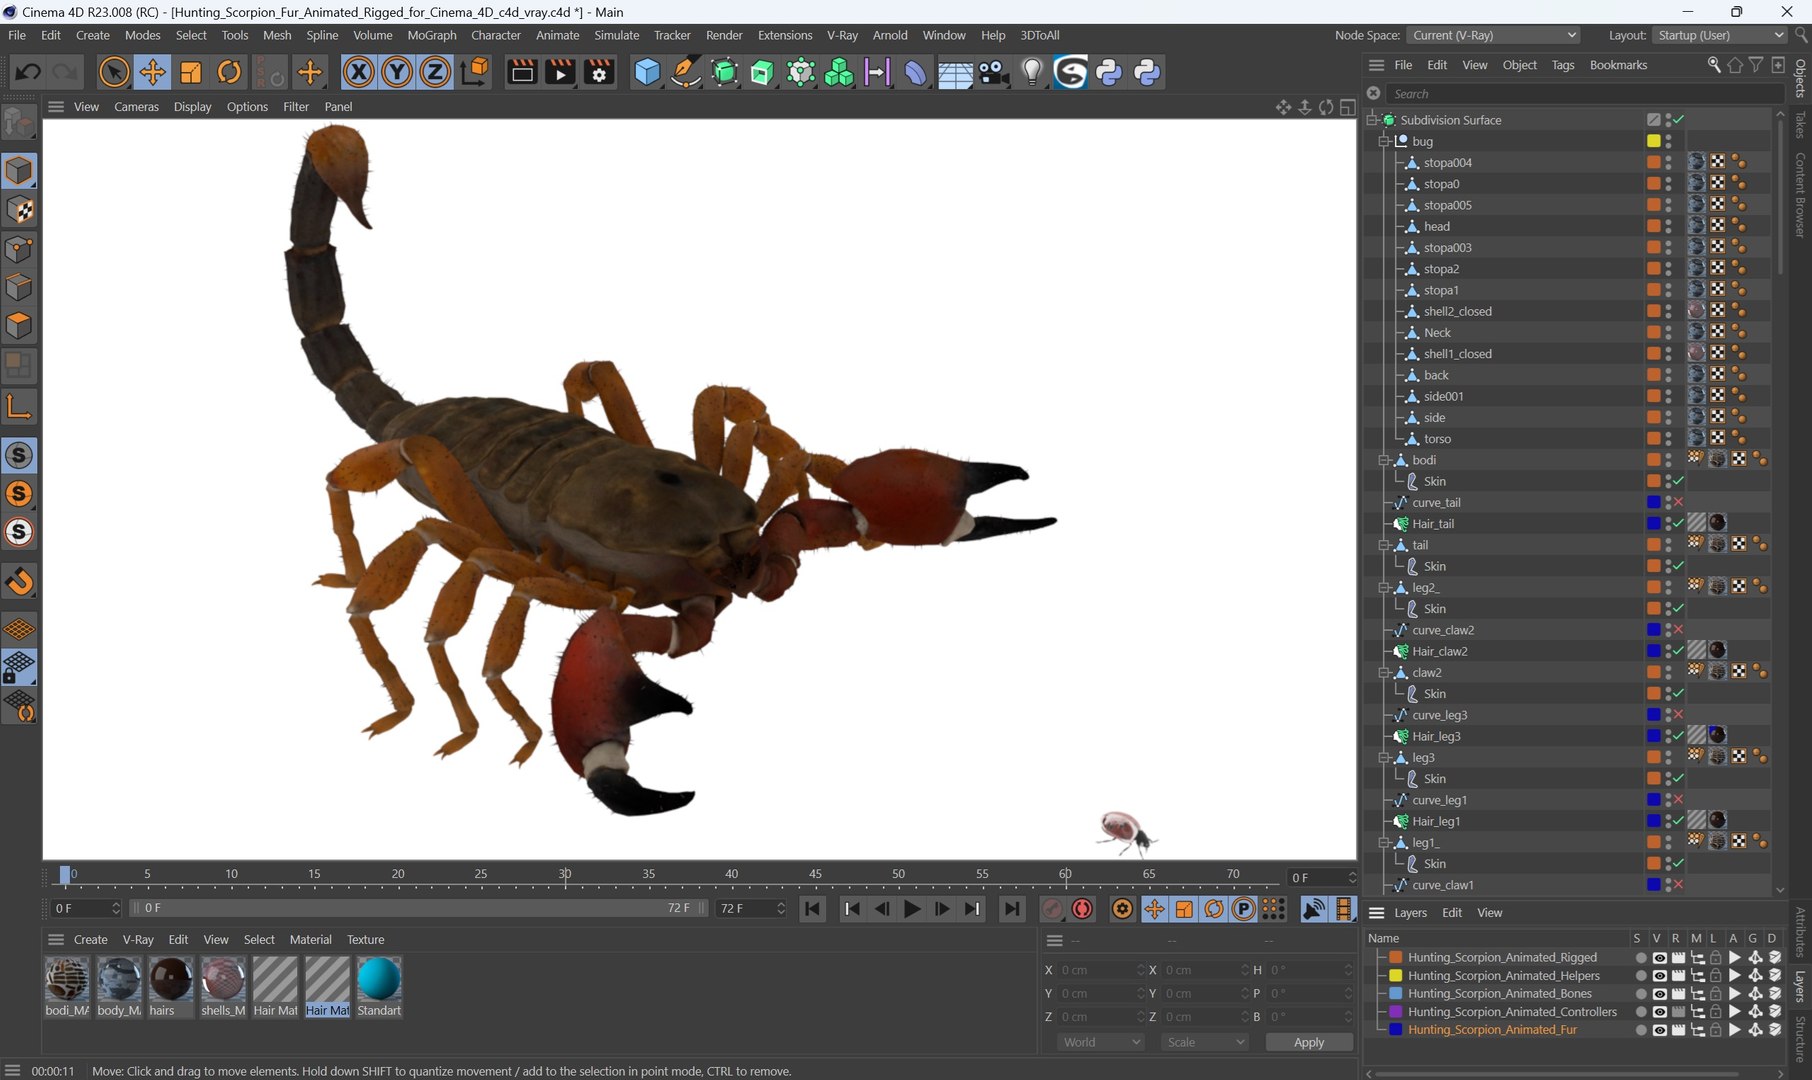Screen dimensions: 1812x1080
Task: Click the yellow layer swatch of bug
Action: tap(1654, 141)
